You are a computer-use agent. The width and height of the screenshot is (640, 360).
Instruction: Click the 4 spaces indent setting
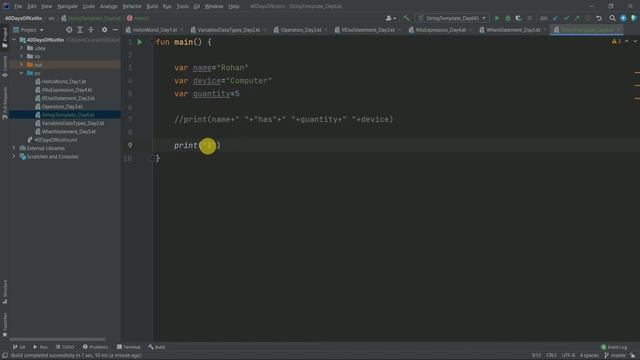[x=589, y=356]
